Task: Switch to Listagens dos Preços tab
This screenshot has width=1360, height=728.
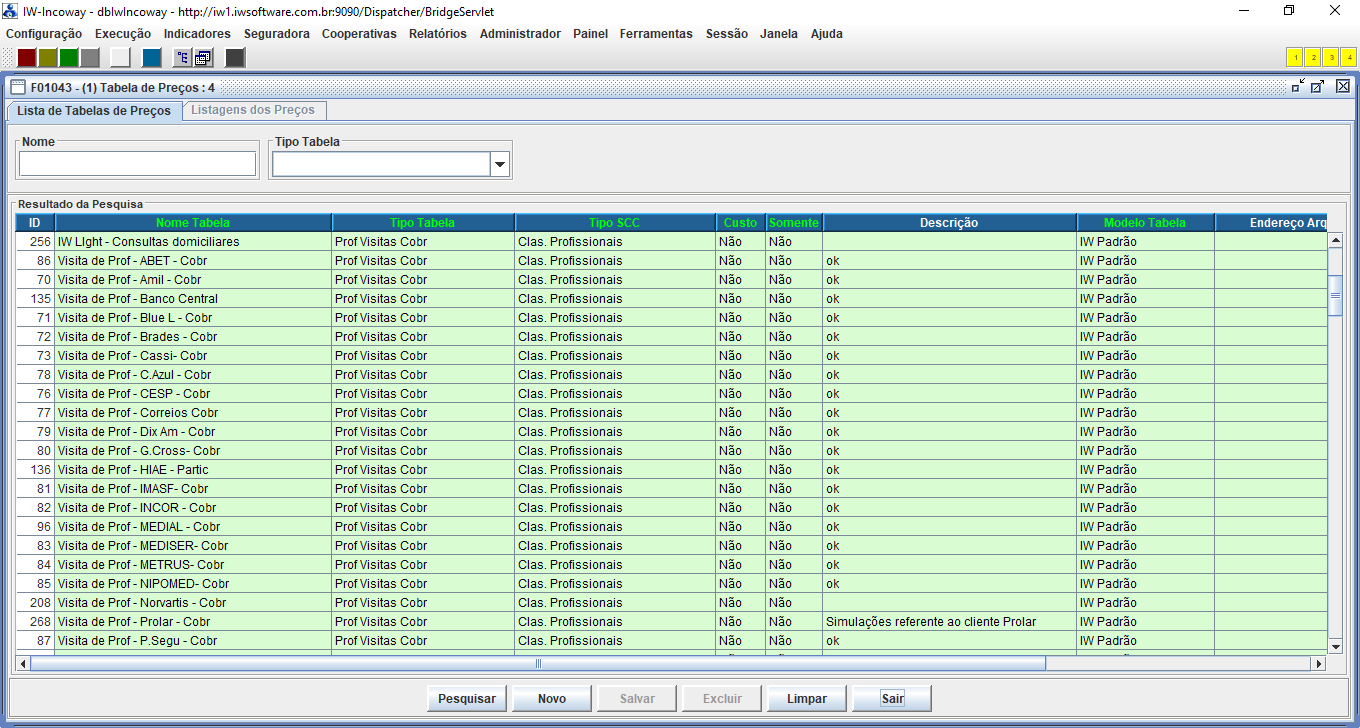Action: [253, 110]
